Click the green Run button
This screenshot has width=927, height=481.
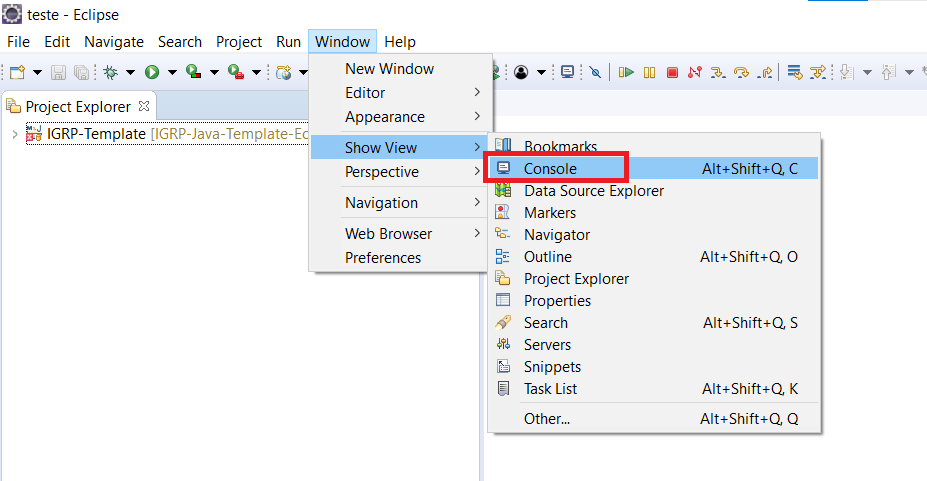tap(152, 72)
